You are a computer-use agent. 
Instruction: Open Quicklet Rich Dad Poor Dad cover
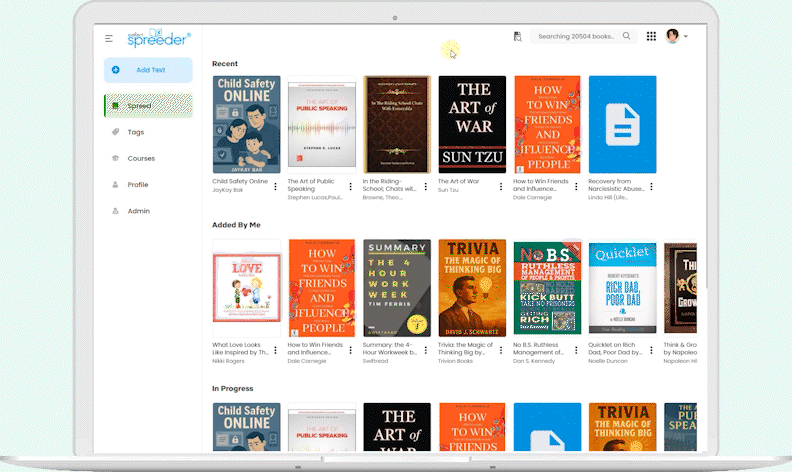point(623,288)
